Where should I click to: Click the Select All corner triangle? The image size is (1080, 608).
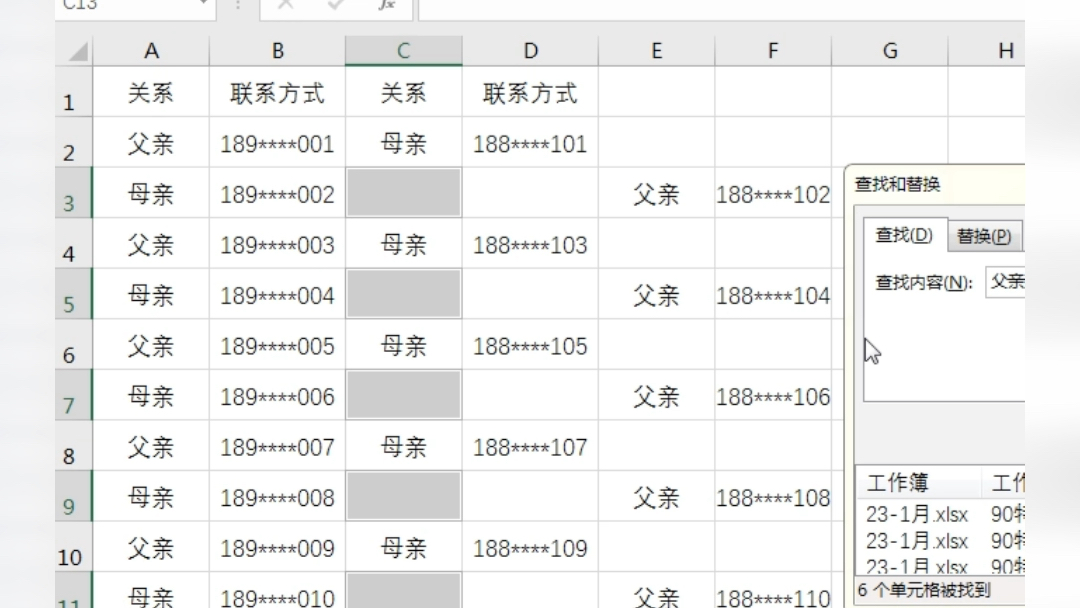pos(76,52)
